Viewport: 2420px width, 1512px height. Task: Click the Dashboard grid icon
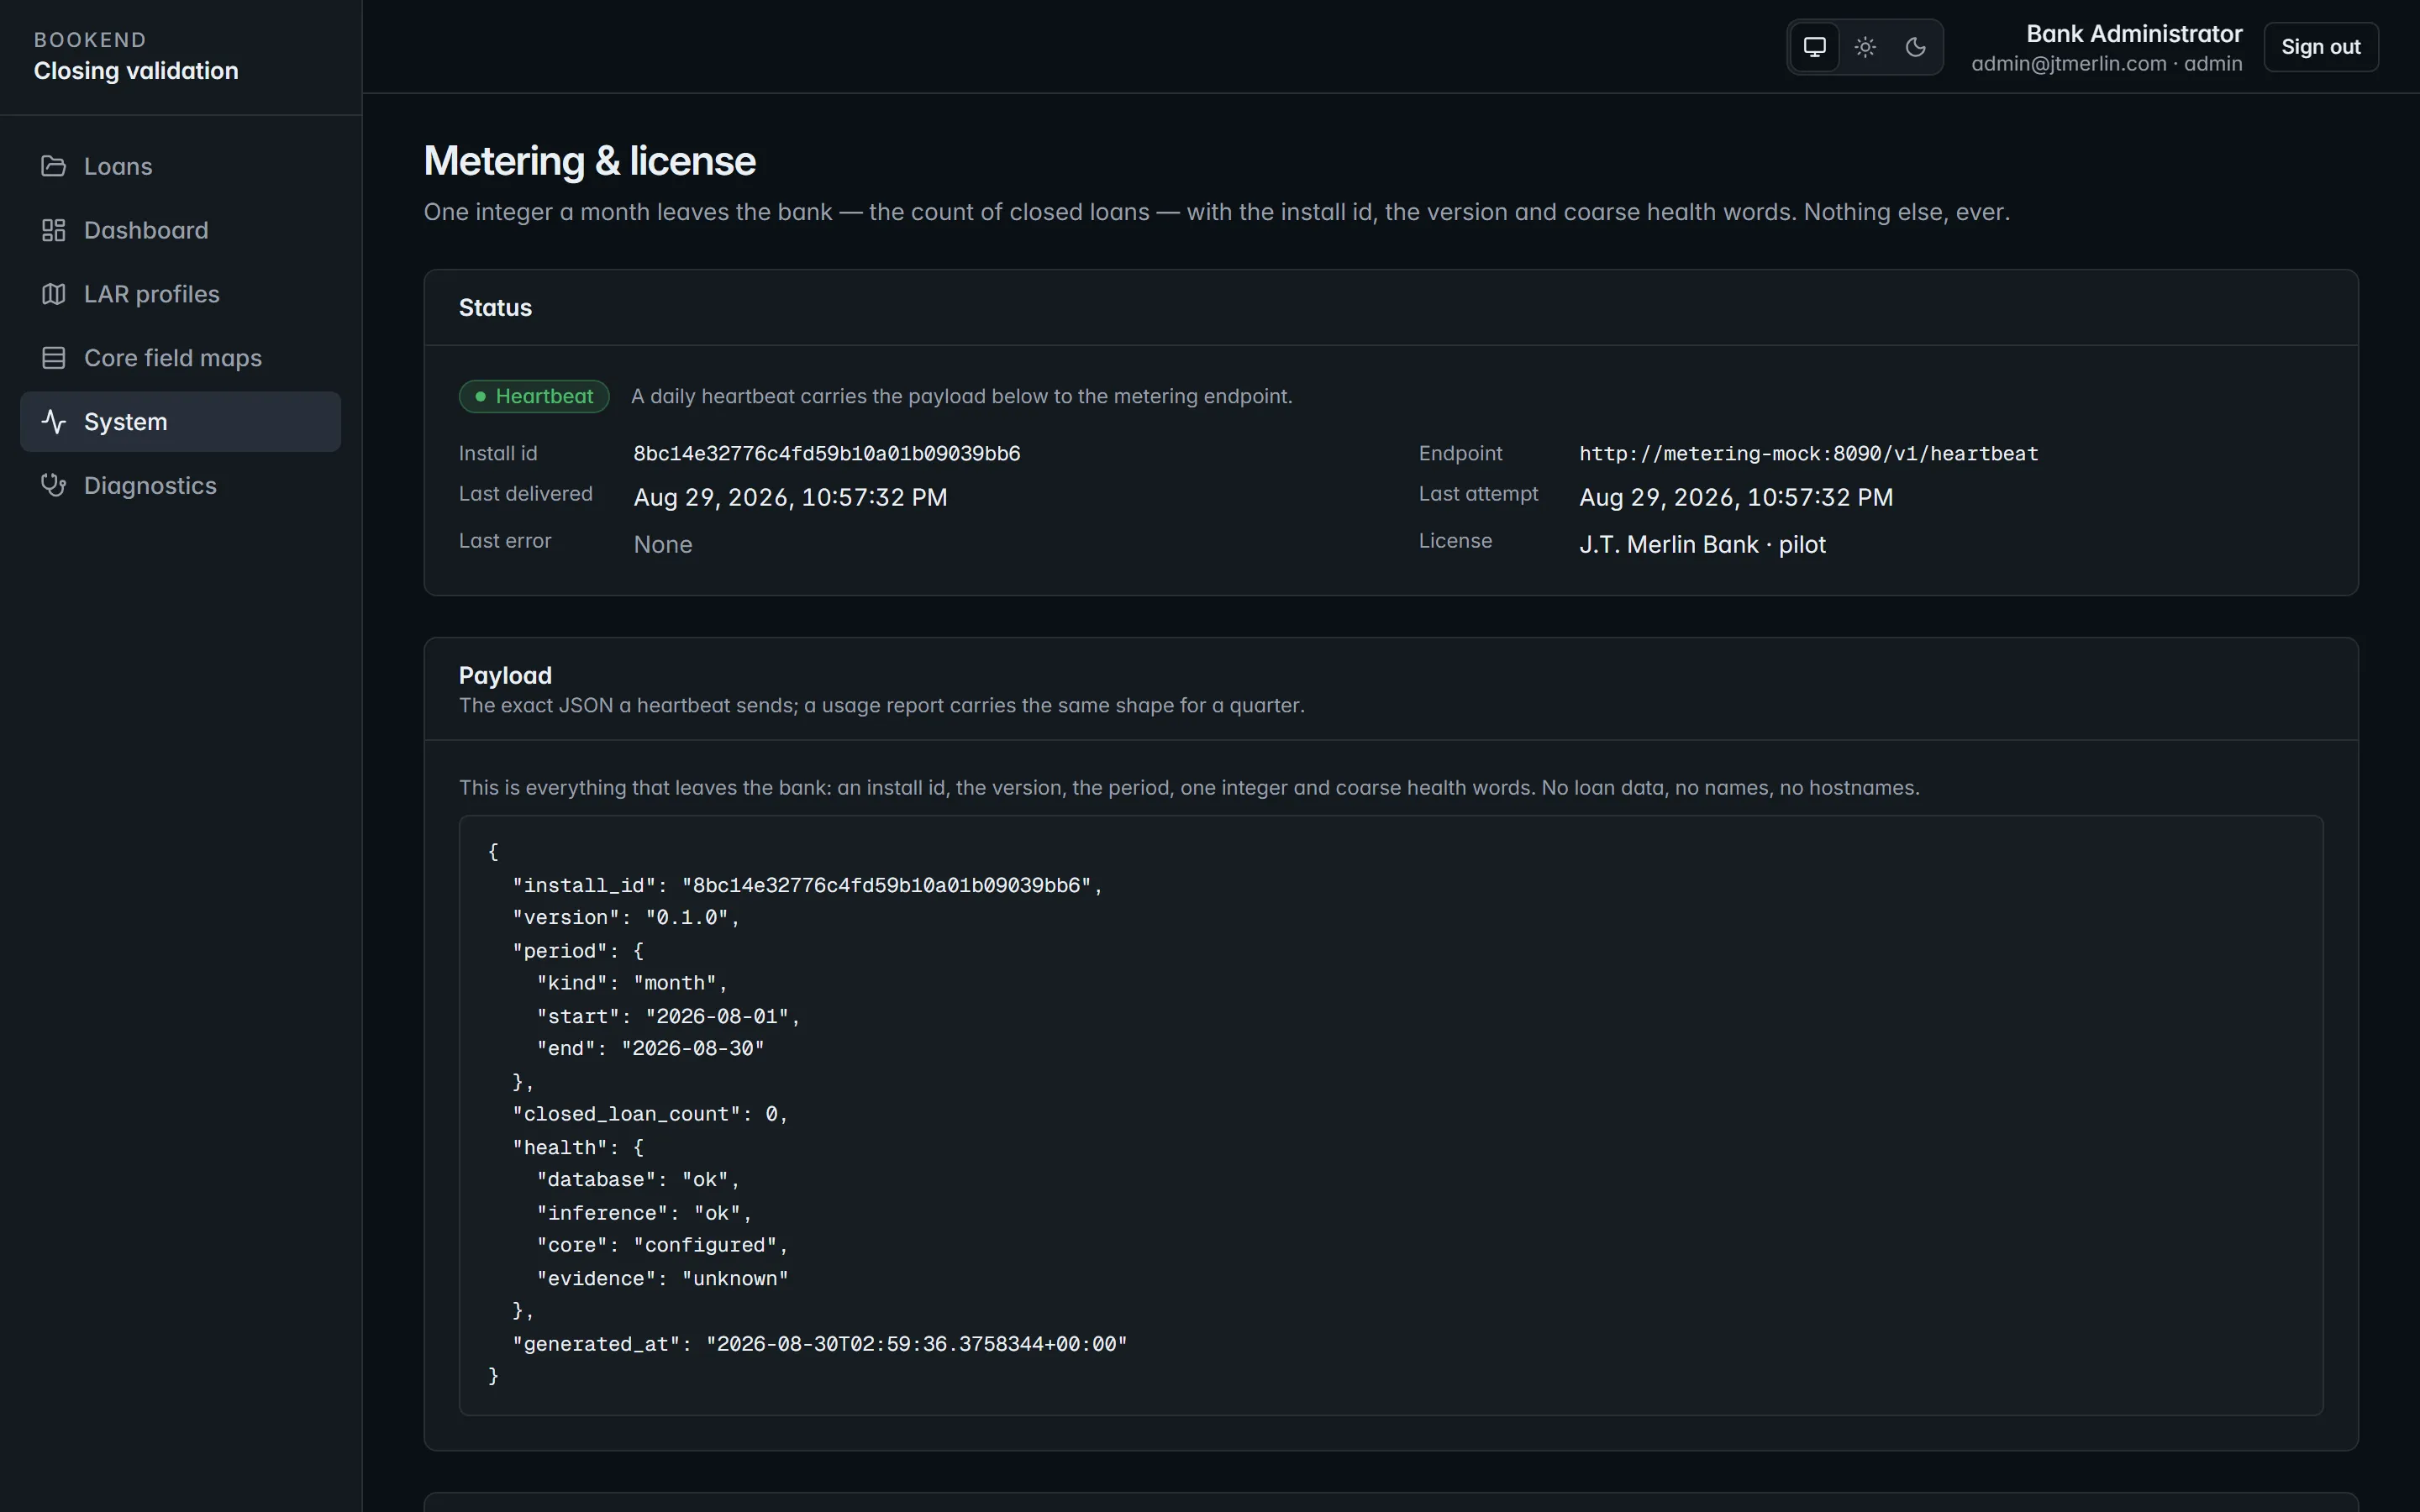click(53, 230)
